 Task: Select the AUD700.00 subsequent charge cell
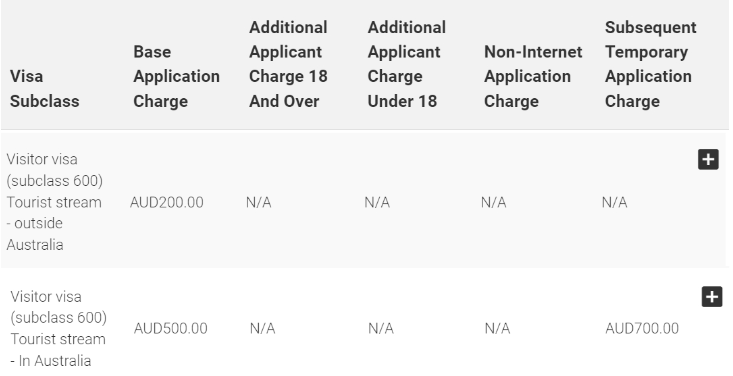coord(642,328)
